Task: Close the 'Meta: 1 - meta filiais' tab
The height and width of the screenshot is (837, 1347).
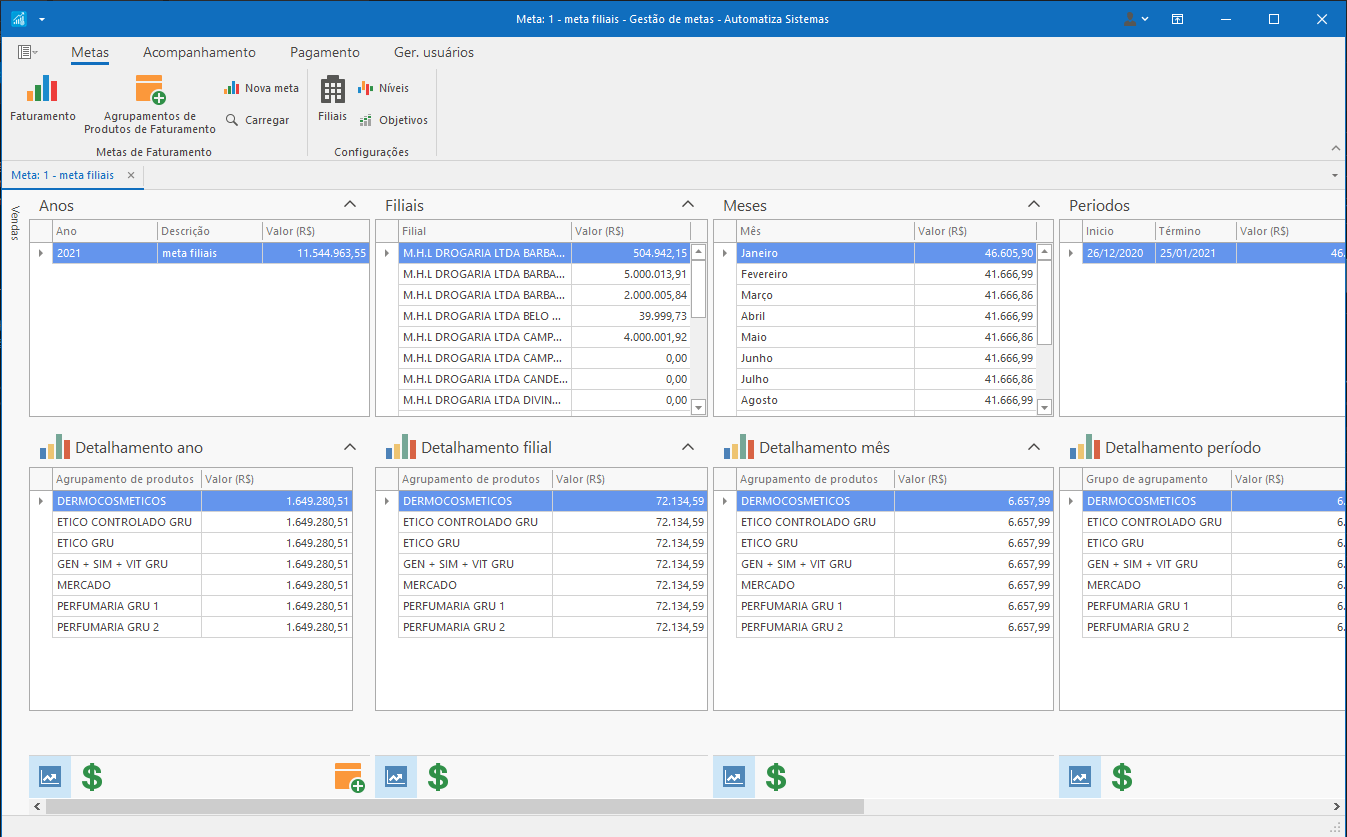Action: point(131,175)
